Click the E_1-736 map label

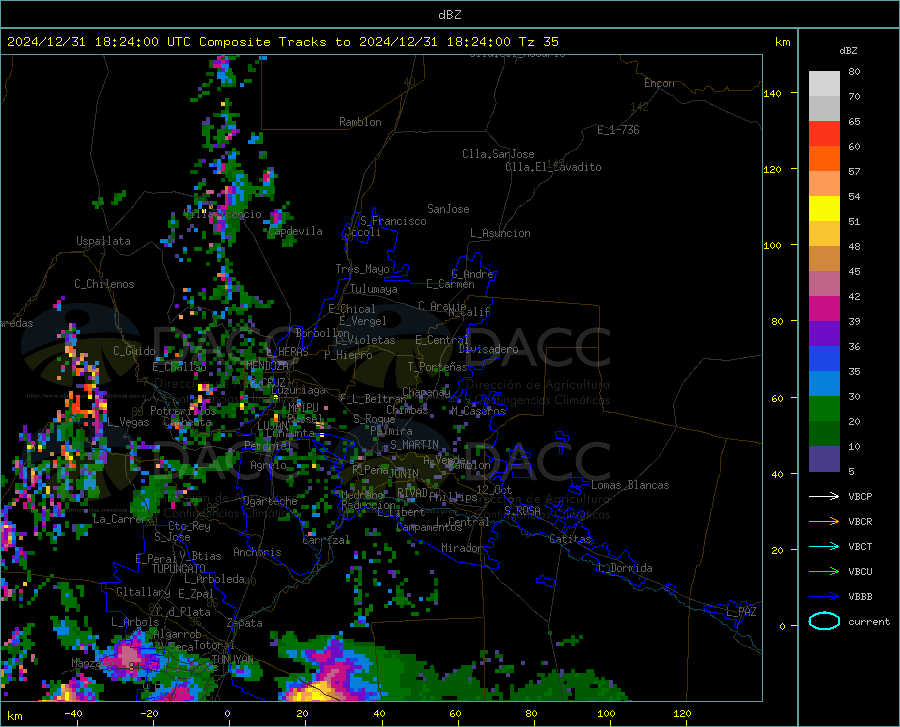pos(618,130)
